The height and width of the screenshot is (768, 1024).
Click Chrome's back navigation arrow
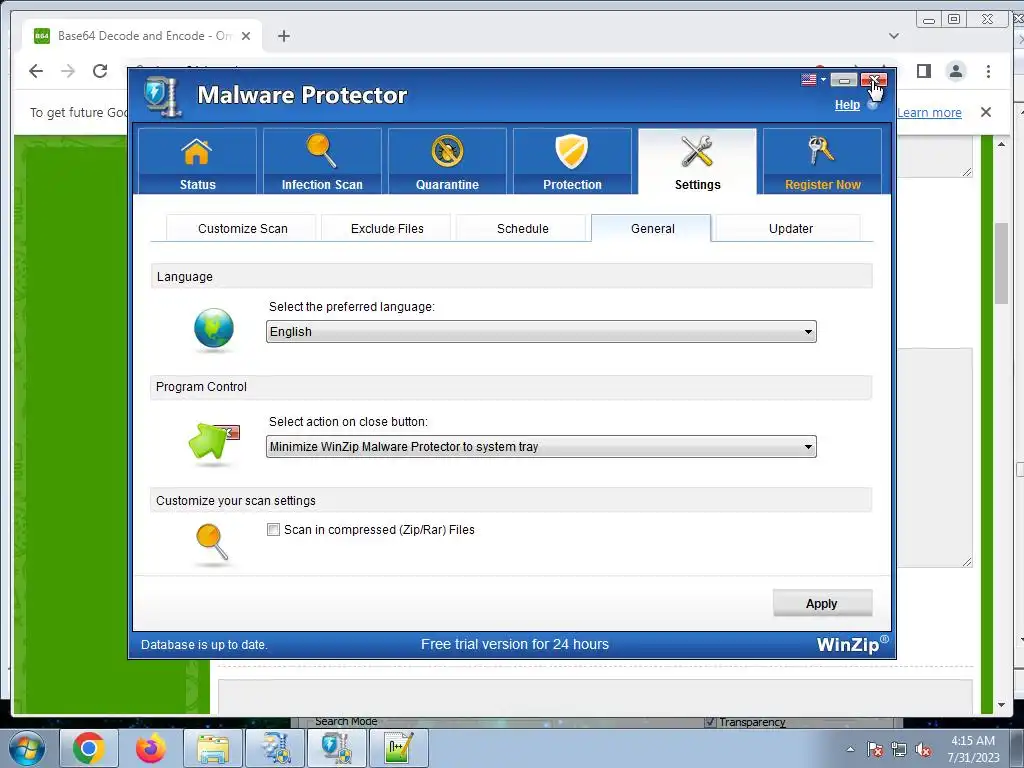click(36, 71)
